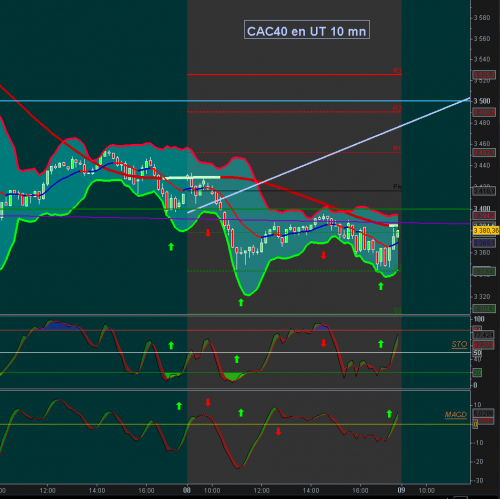Viewport: 500px width, 499px height.
Task: Click the R1 pivot resistance label
Action: pos(397,148)
